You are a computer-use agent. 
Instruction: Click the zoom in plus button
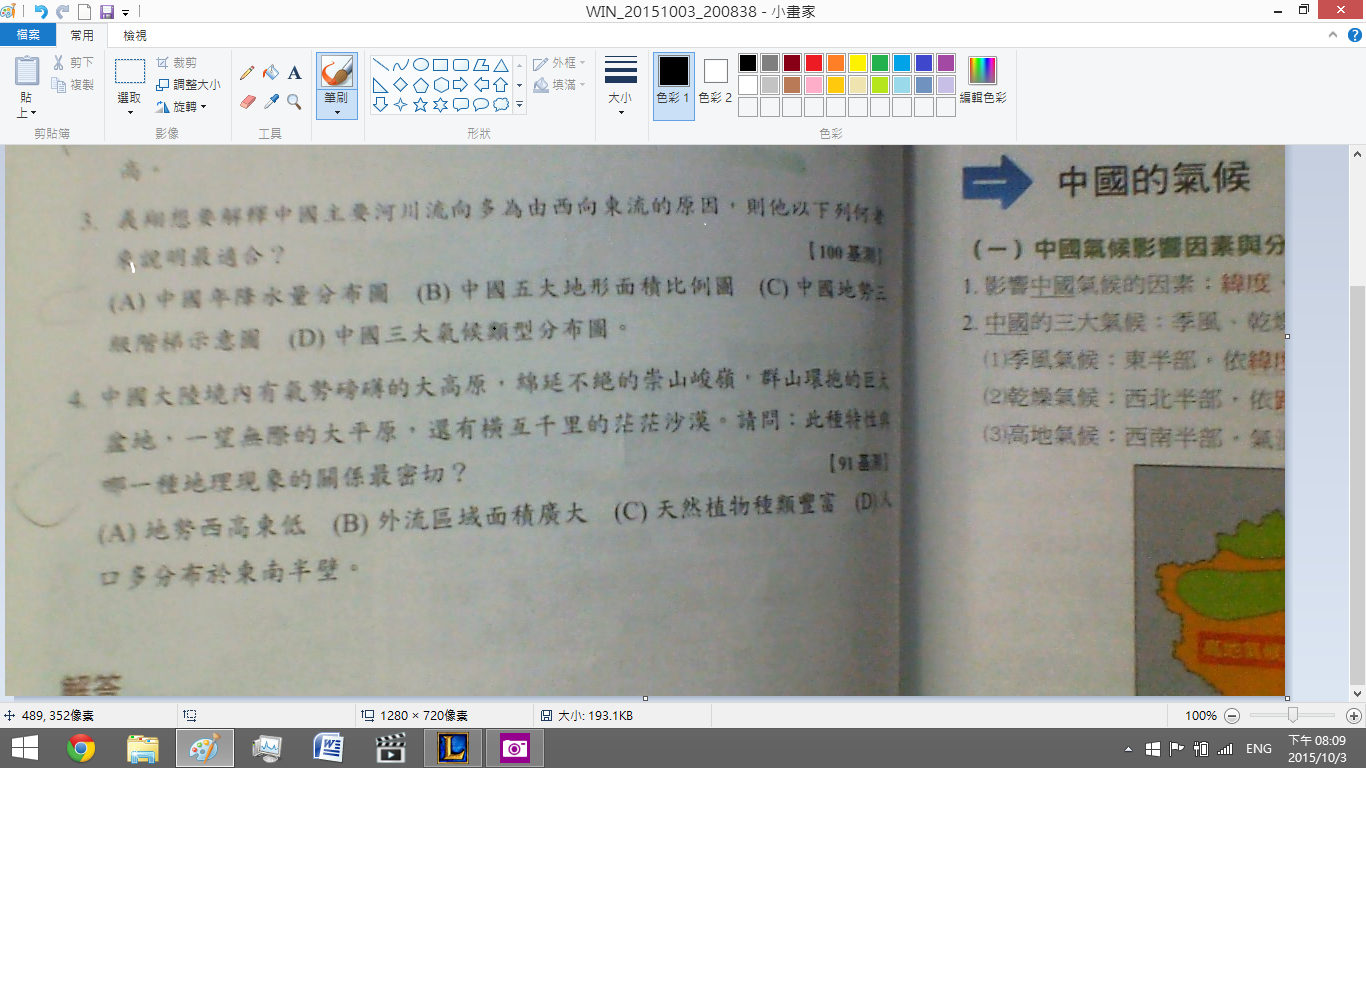point(1353,716)
